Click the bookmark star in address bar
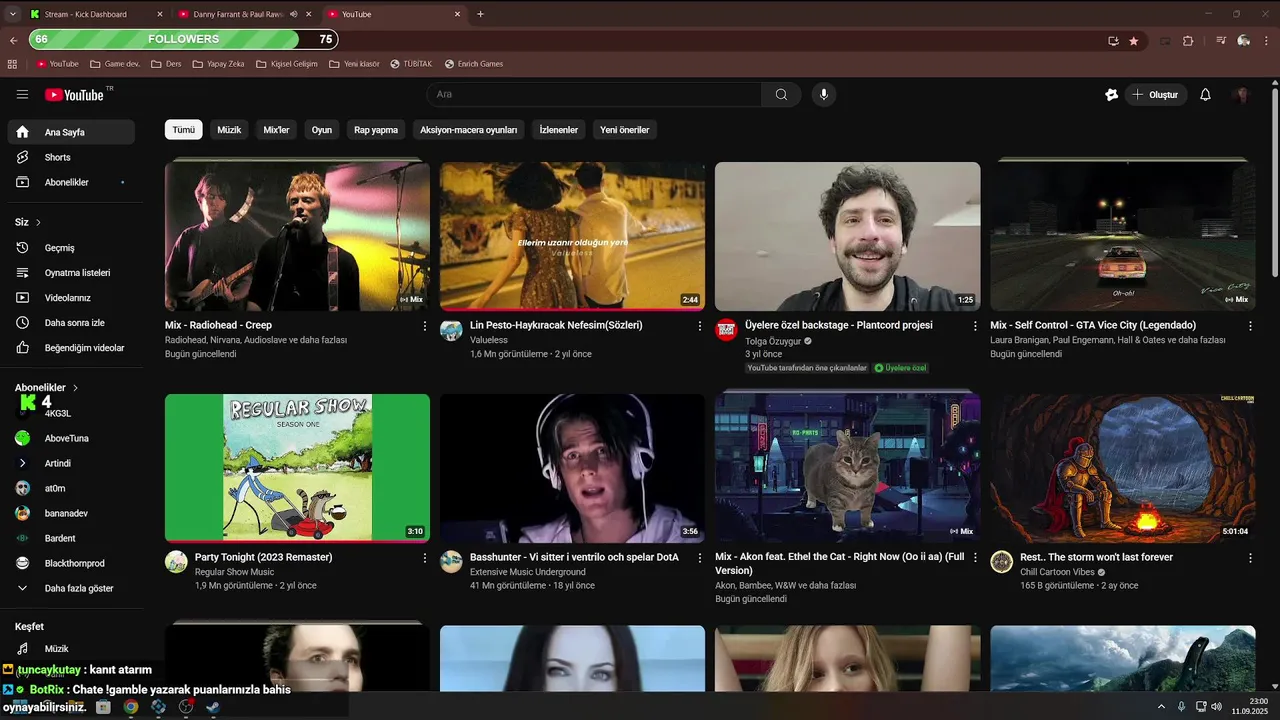 (1133, 41)
